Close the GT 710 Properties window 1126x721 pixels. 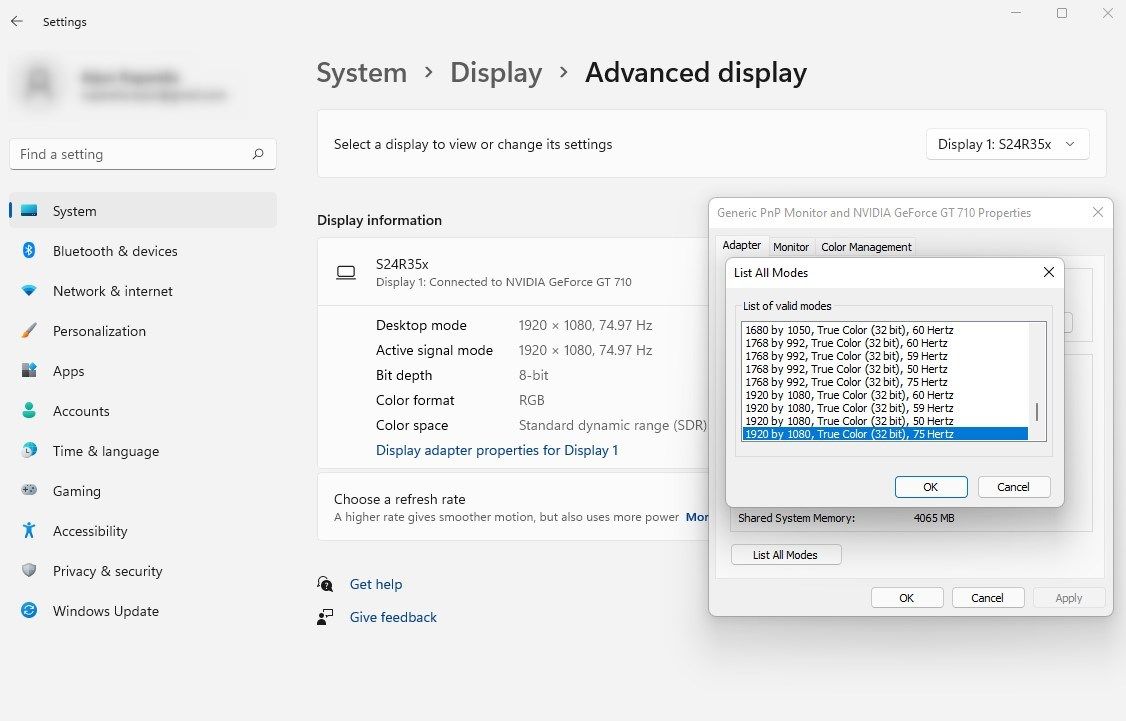point(1097,213)
